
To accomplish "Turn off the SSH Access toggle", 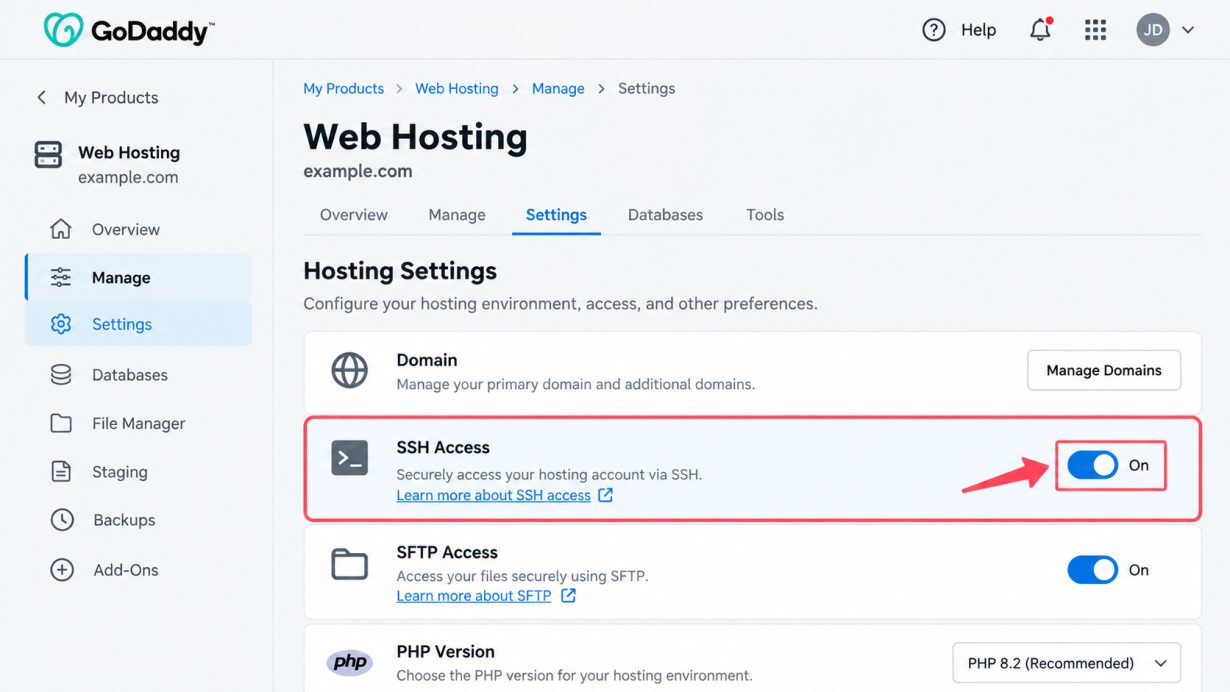I will 1092,465.
